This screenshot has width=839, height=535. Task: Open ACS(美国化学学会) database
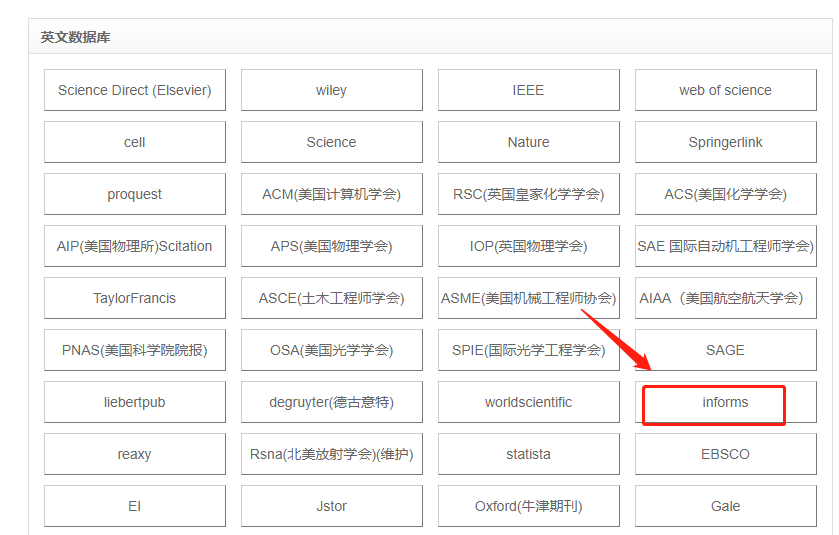coord(725,194)
